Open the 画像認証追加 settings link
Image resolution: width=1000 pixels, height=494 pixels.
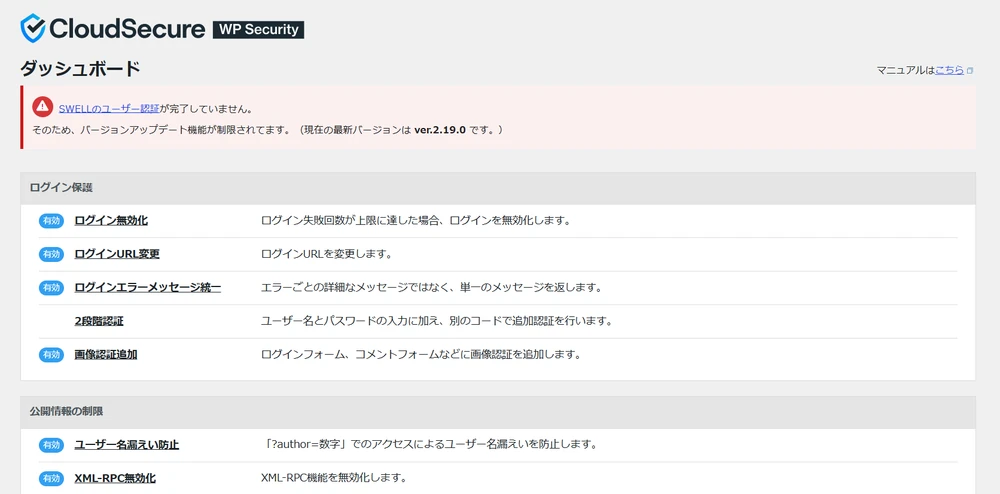pyautogui.click(x=106, y=354)
